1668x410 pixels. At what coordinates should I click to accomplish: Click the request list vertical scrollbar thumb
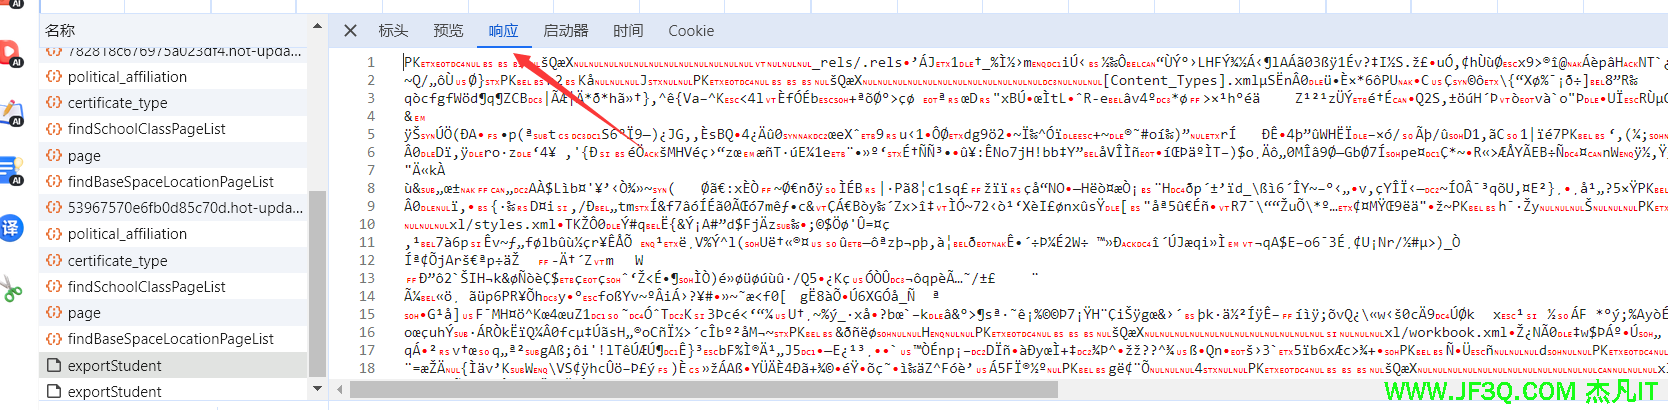coord(317,280)
